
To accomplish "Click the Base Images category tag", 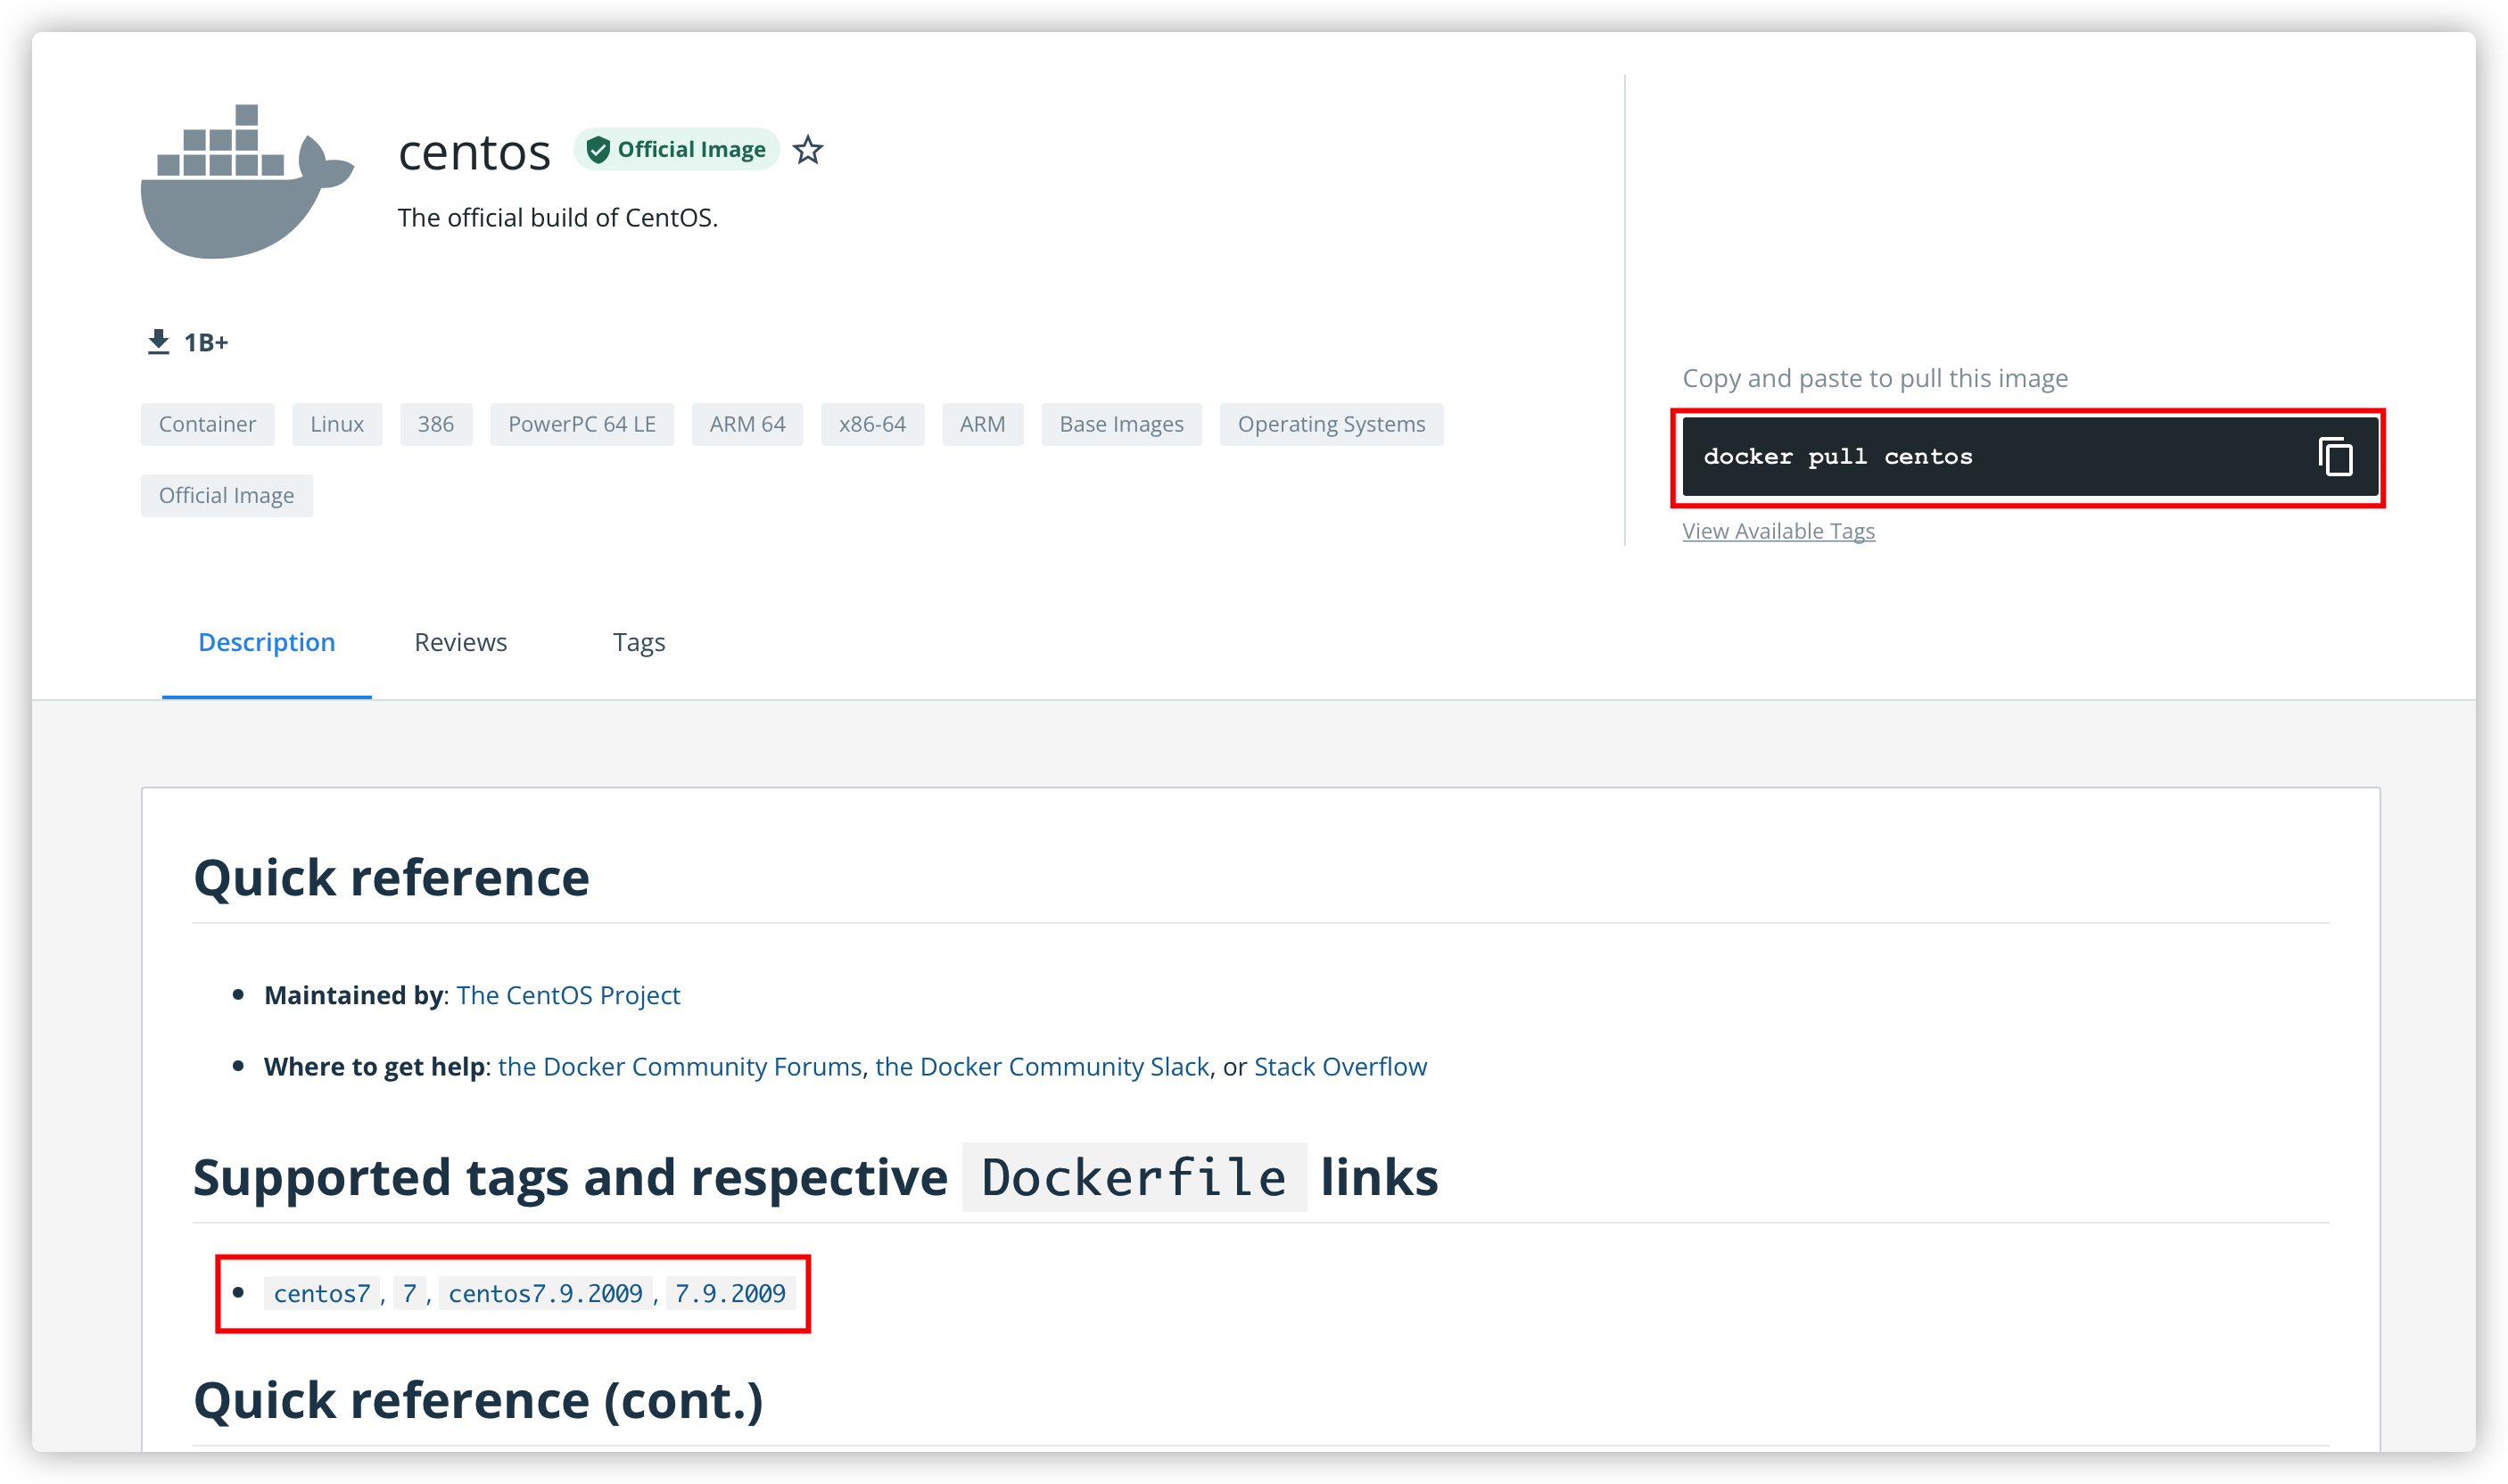I will click(1121, 424).
